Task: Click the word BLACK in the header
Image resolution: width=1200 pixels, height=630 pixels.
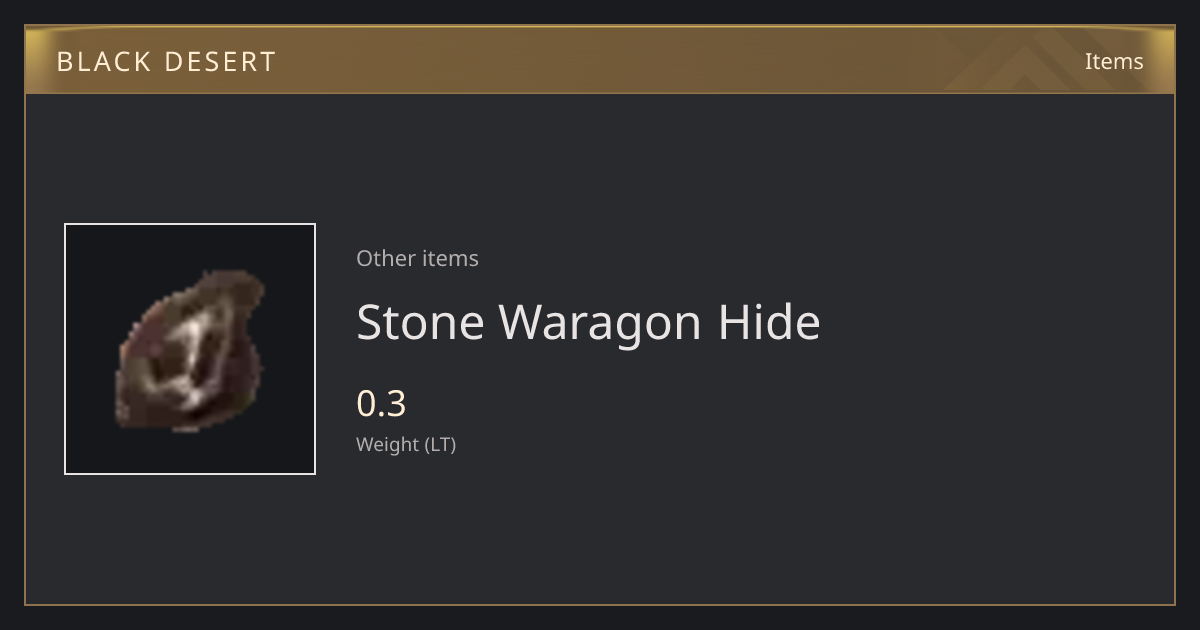Action: pos(102,62)
